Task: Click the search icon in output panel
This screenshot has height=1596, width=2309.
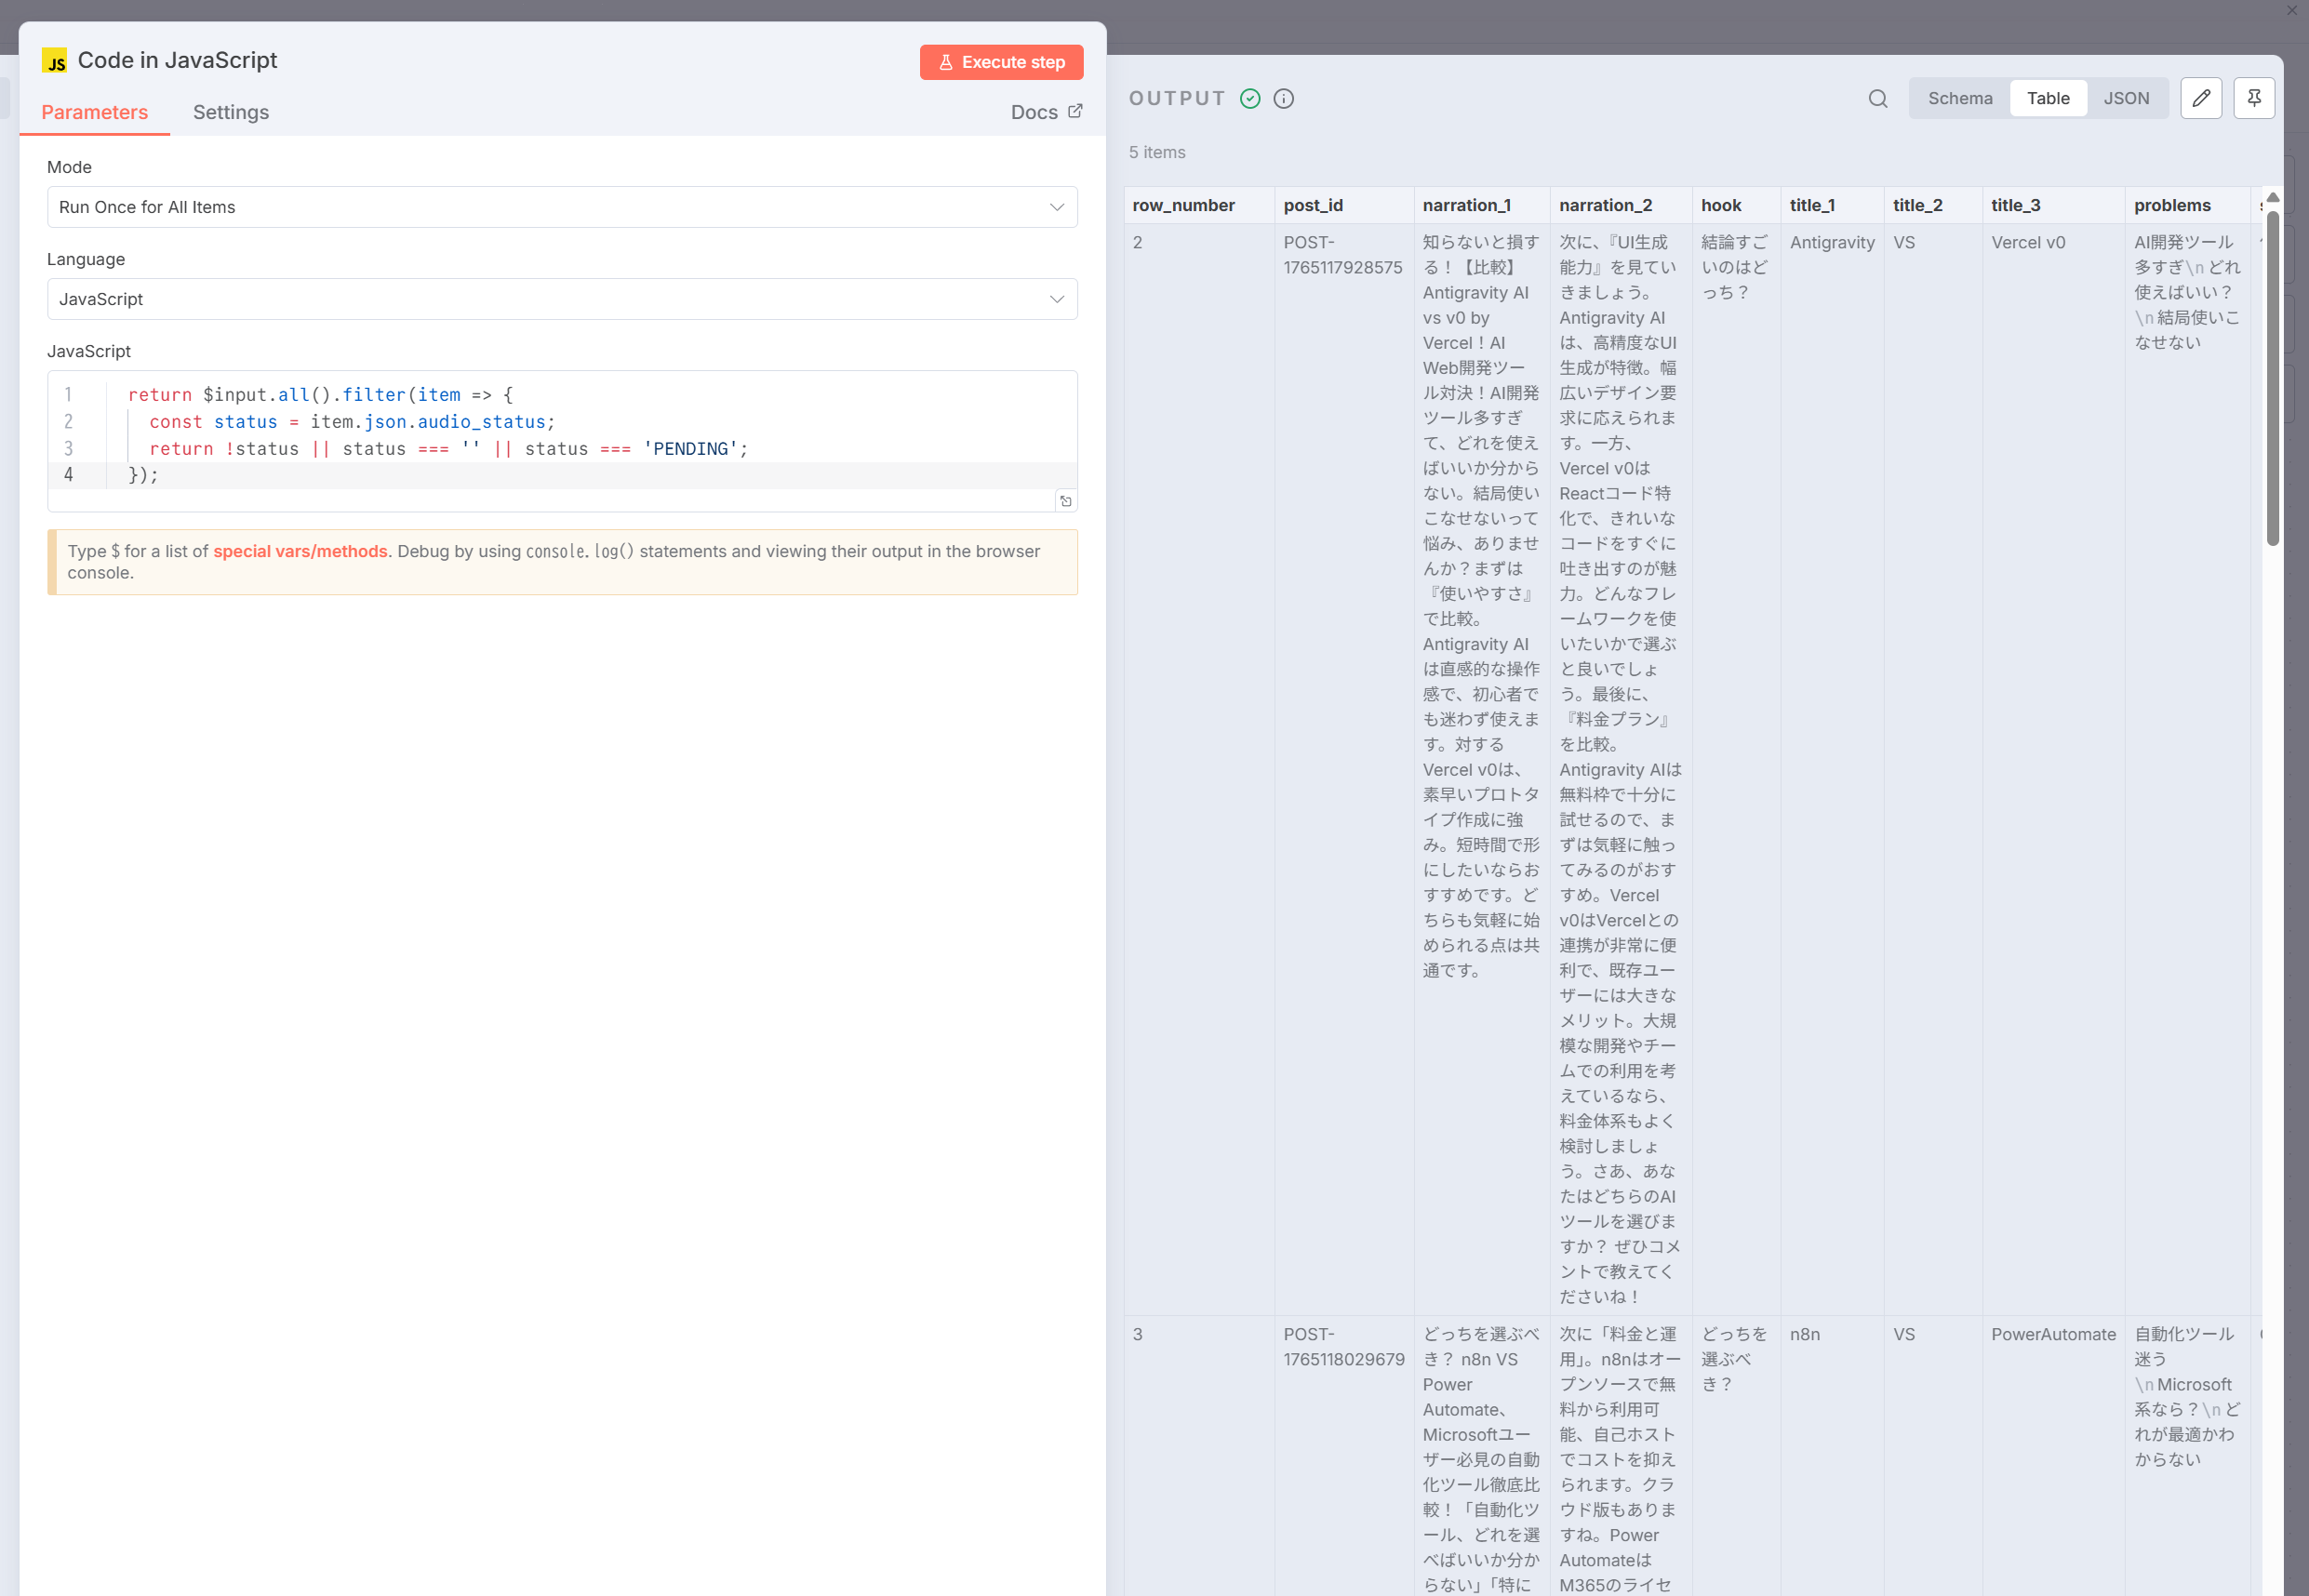Action: (1877, 98)
